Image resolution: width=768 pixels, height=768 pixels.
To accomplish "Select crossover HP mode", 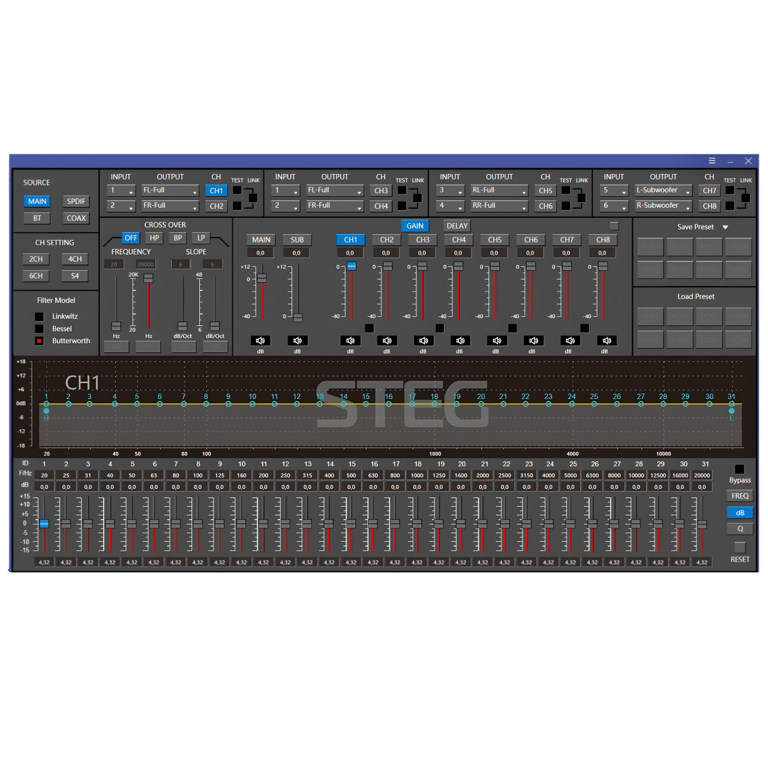I will tap(154, 238).
